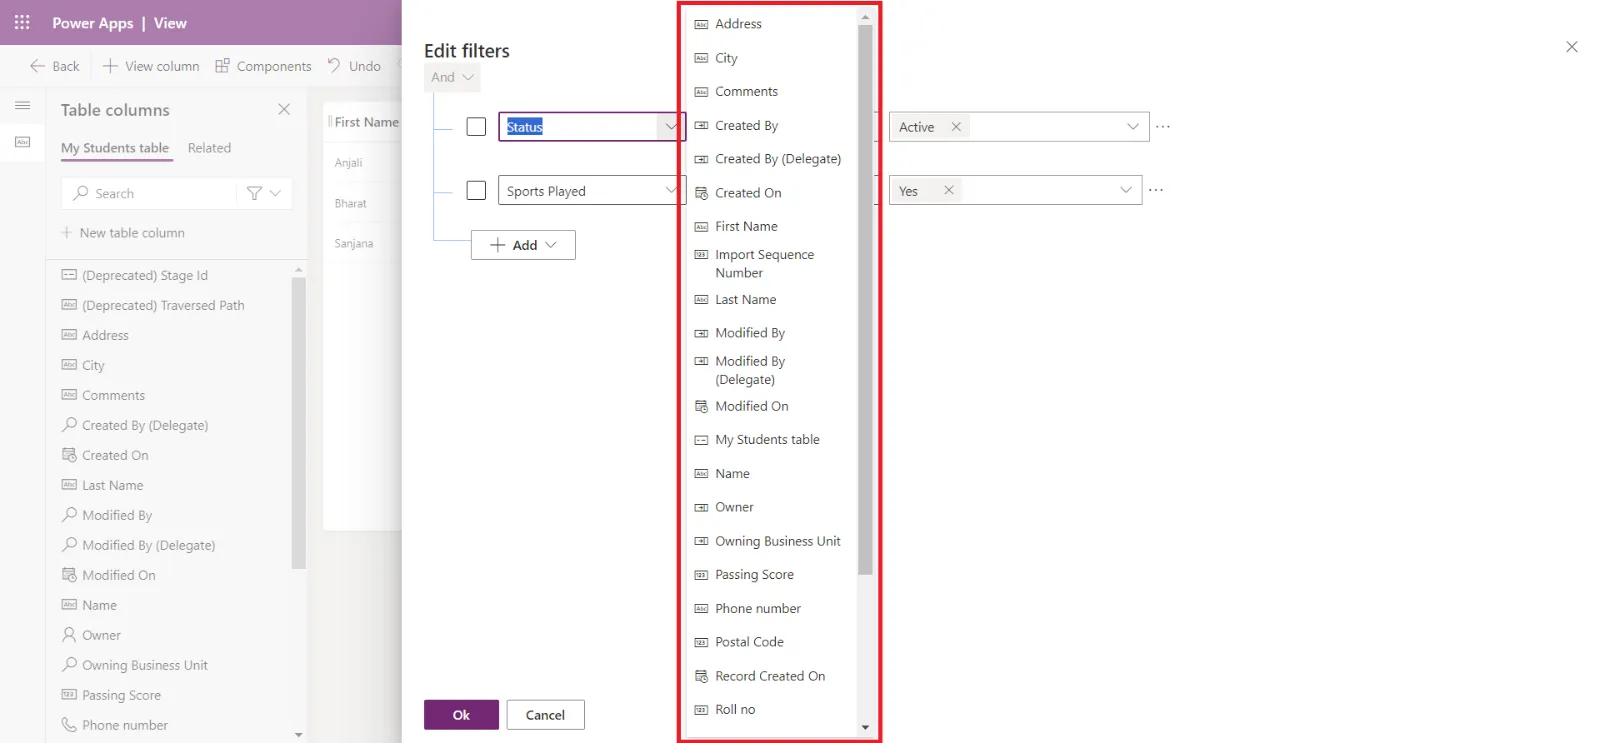
Task: Click the Ok button
Action: (x=461, y=715)
